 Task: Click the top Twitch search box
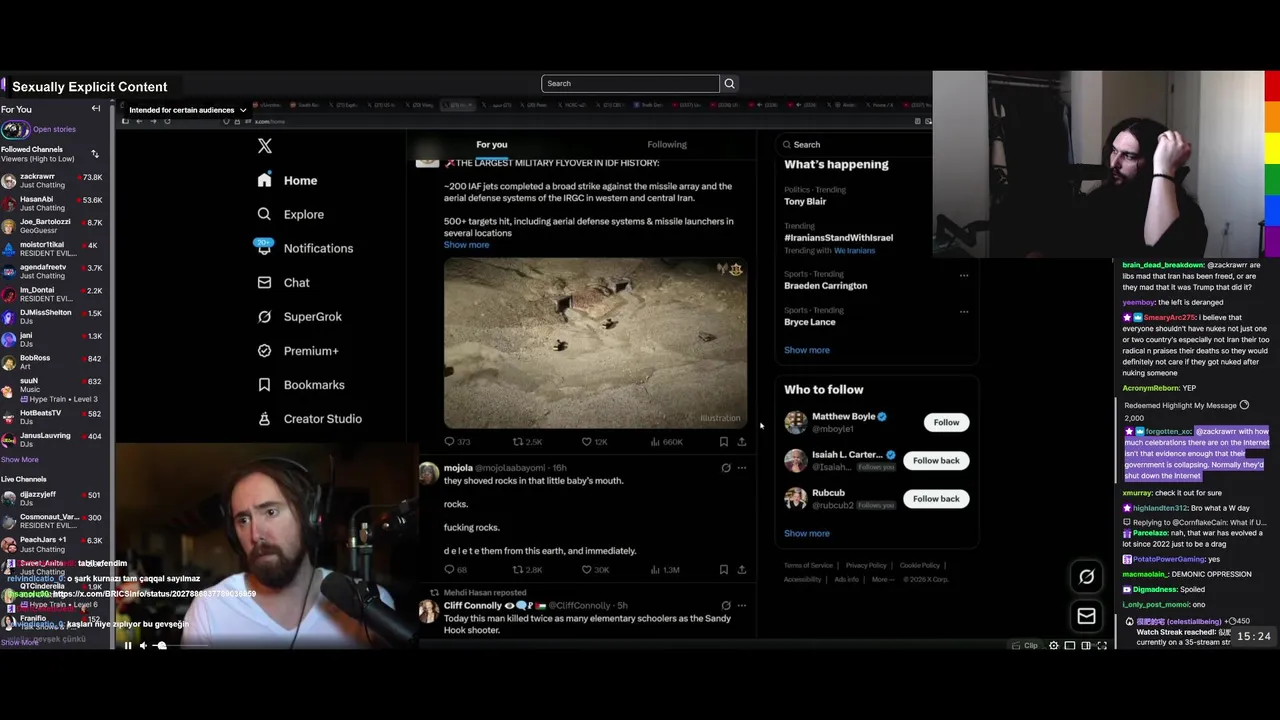pyautogui.click(x=630, y=84)
